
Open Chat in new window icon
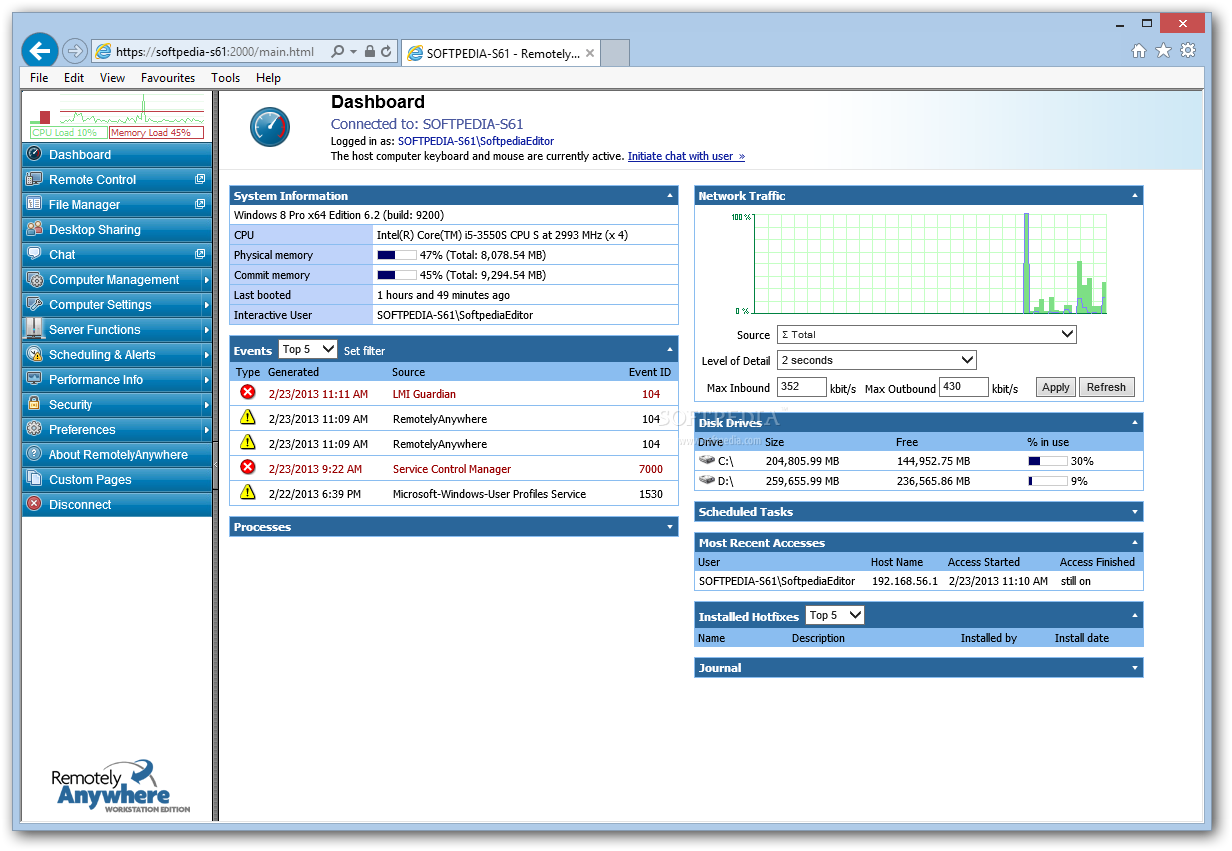point(200,254)
